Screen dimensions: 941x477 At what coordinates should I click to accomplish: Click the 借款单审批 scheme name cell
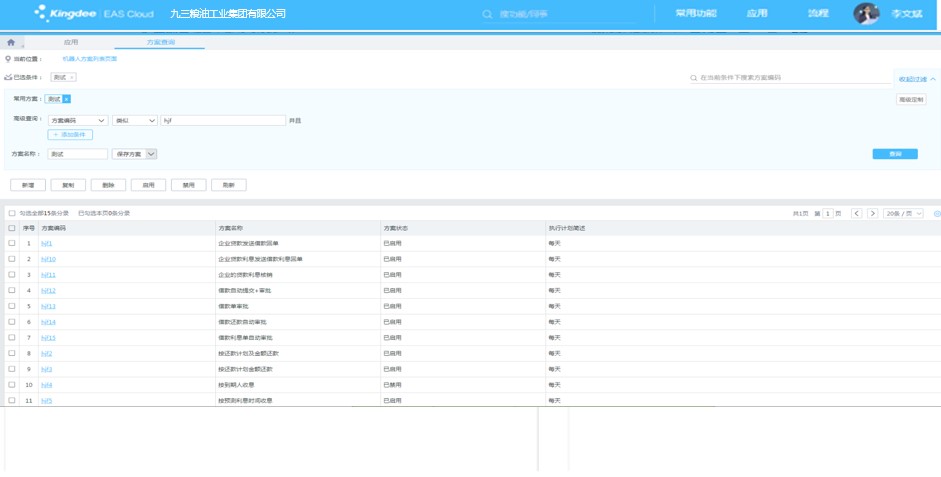tap(232, 306)
